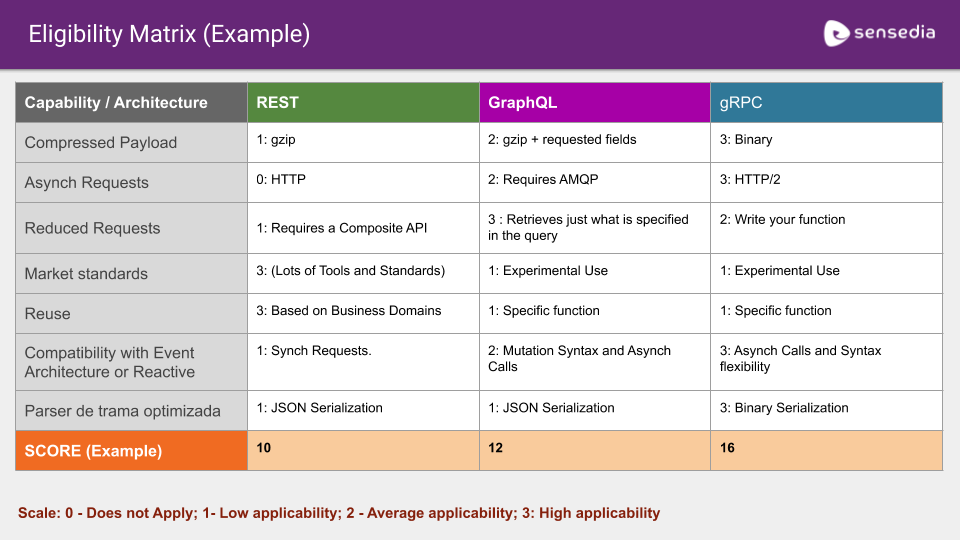The width and height of the screenshot is (960, 540).
Task: Click '1: Requires a Composite API' cell
Action: coord(363,228)
